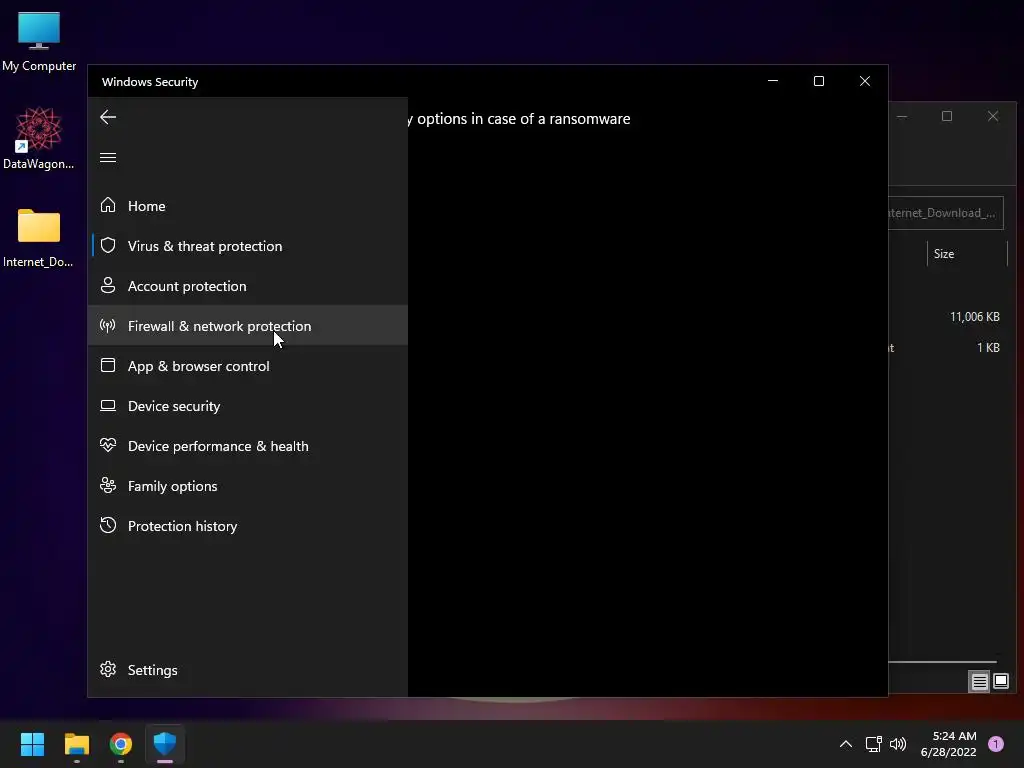Click the Settings gear icon

(108, 669)
